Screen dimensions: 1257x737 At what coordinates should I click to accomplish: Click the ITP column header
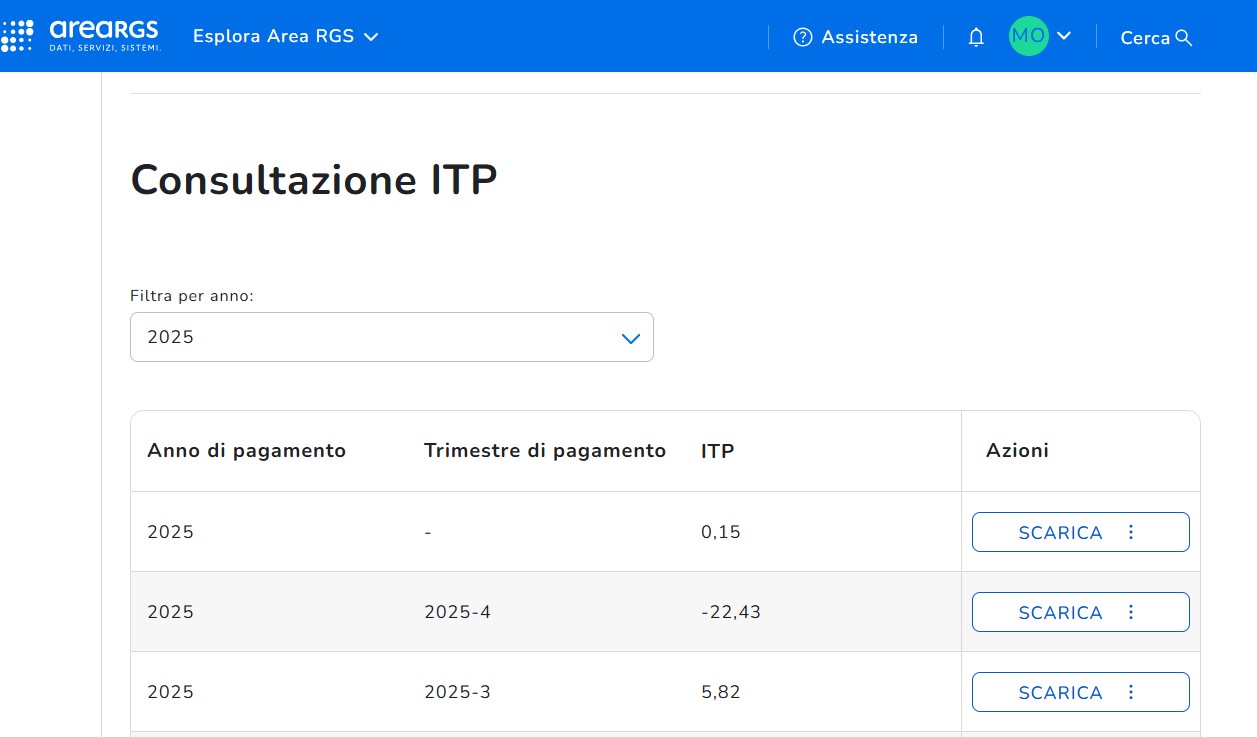[x=717, y=451]
